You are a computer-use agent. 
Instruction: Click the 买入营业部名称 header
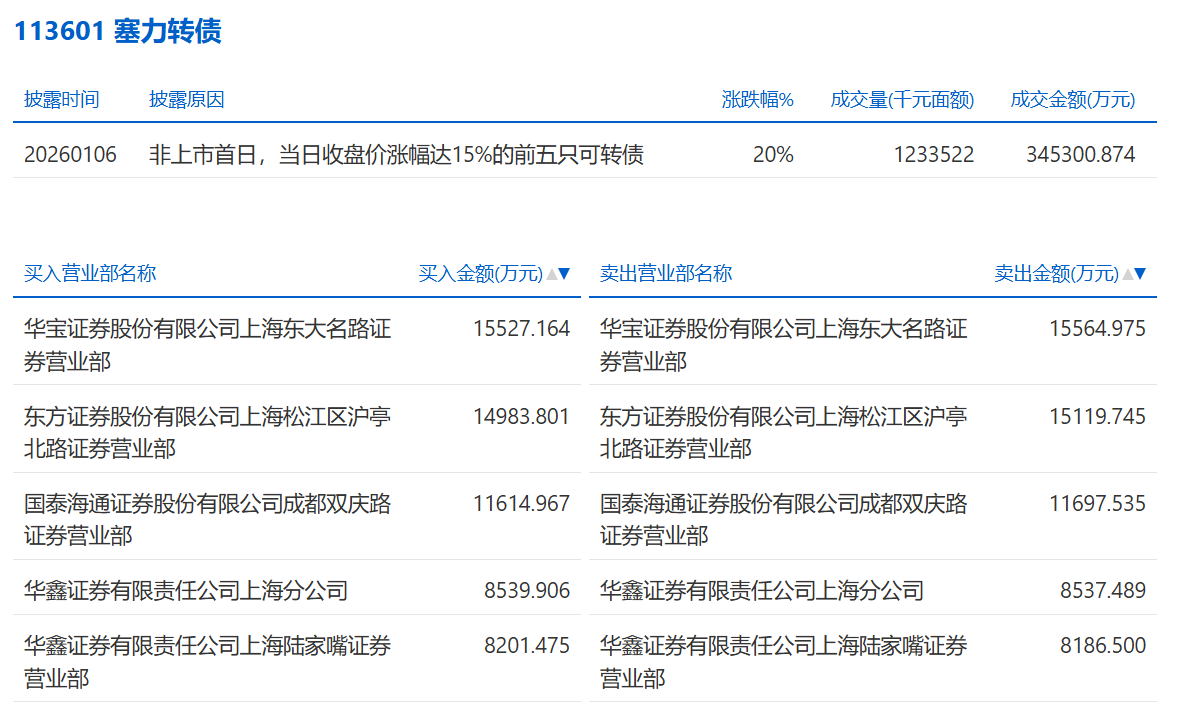tap(90, 274)
